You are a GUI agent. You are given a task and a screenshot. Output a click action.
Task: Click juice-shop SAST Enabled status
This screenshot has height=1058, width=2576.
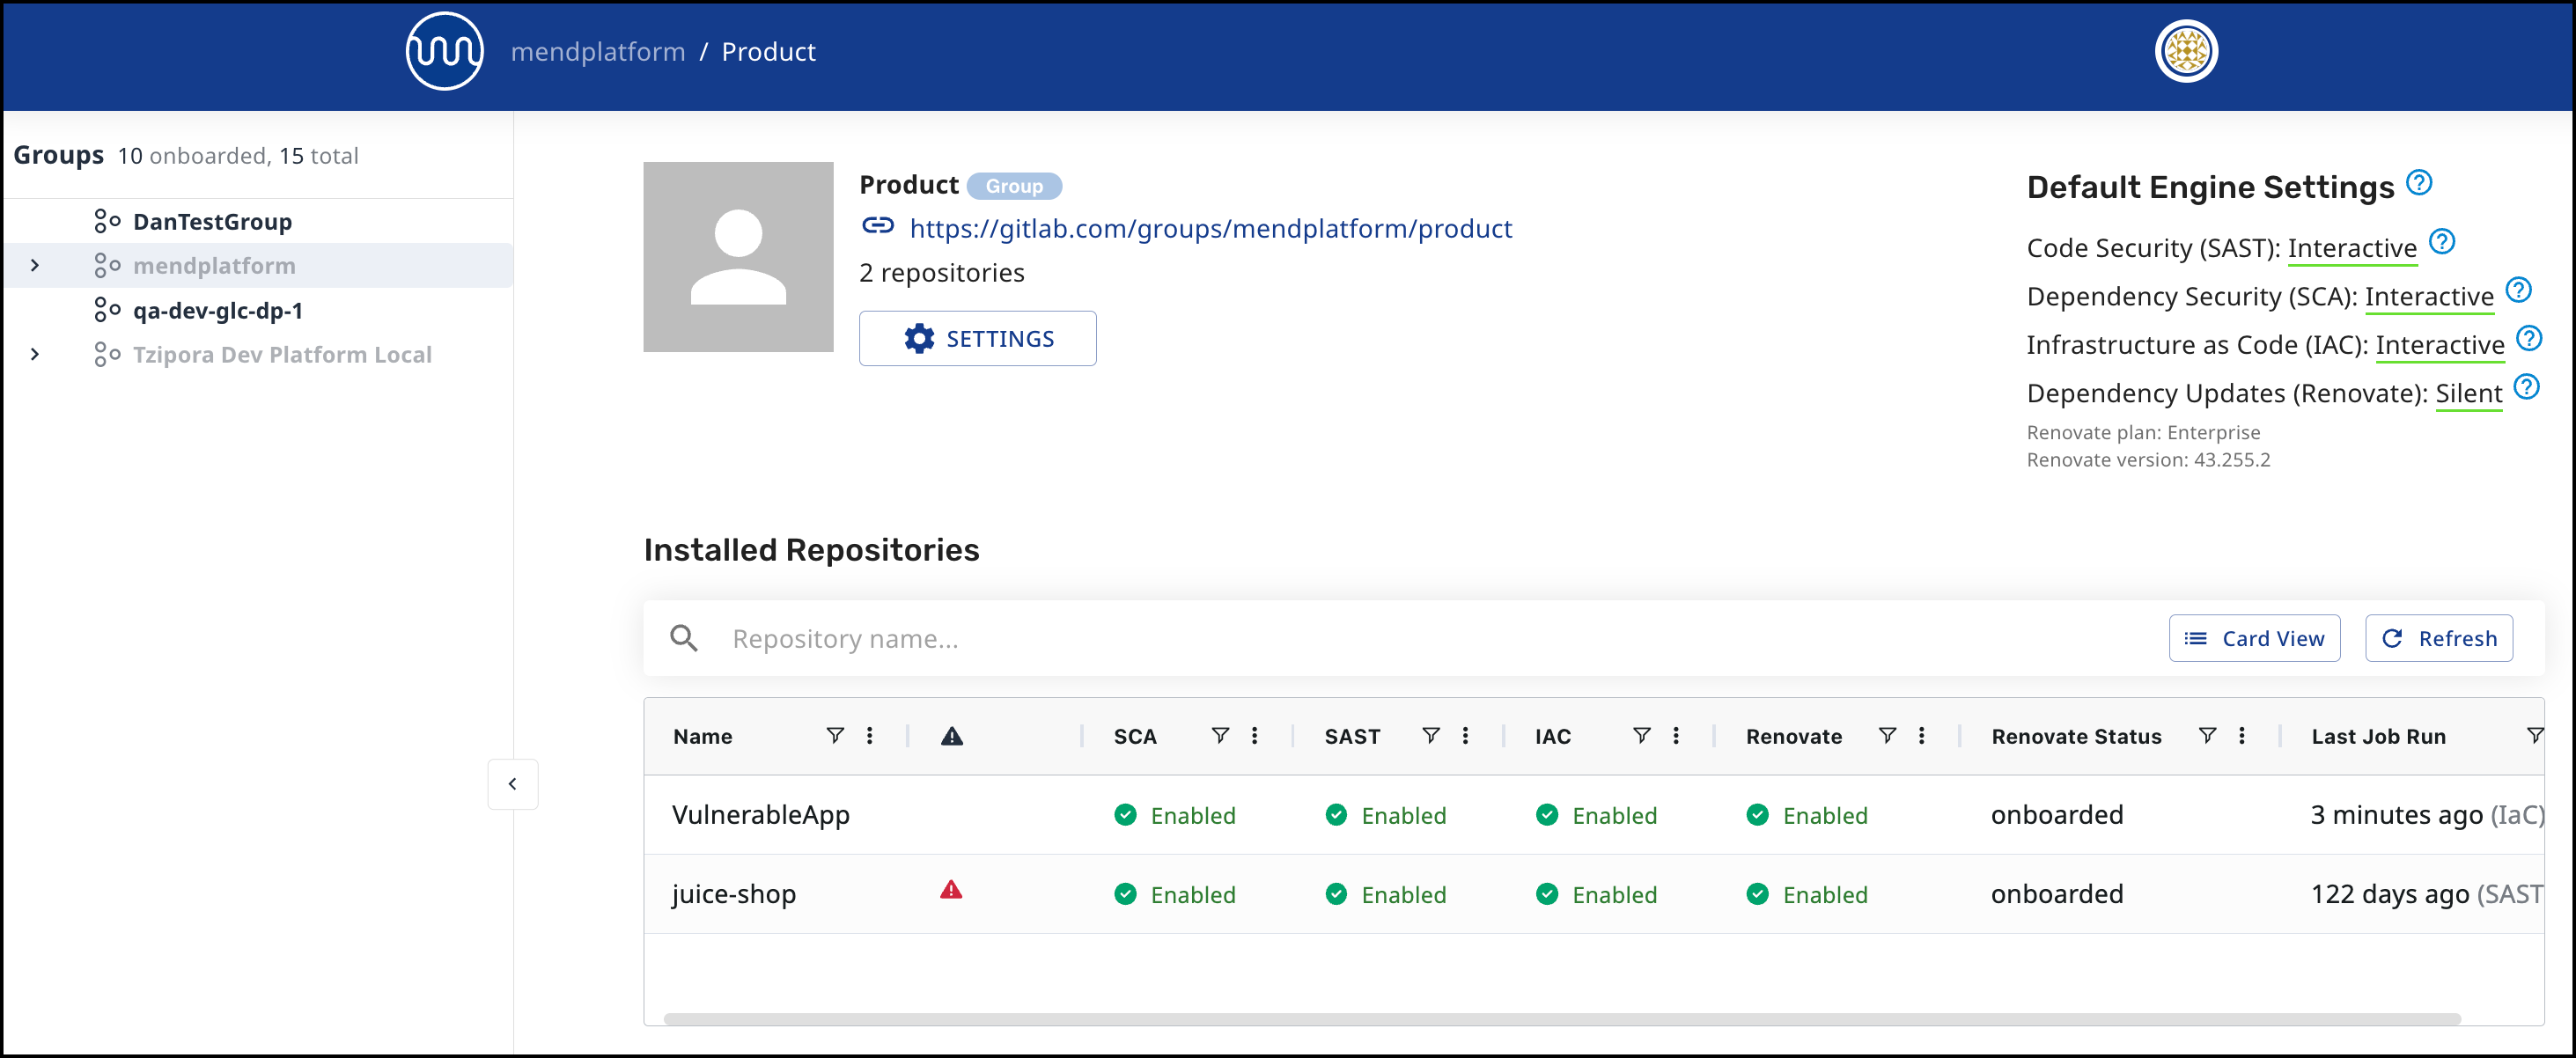coord(1386,894)
